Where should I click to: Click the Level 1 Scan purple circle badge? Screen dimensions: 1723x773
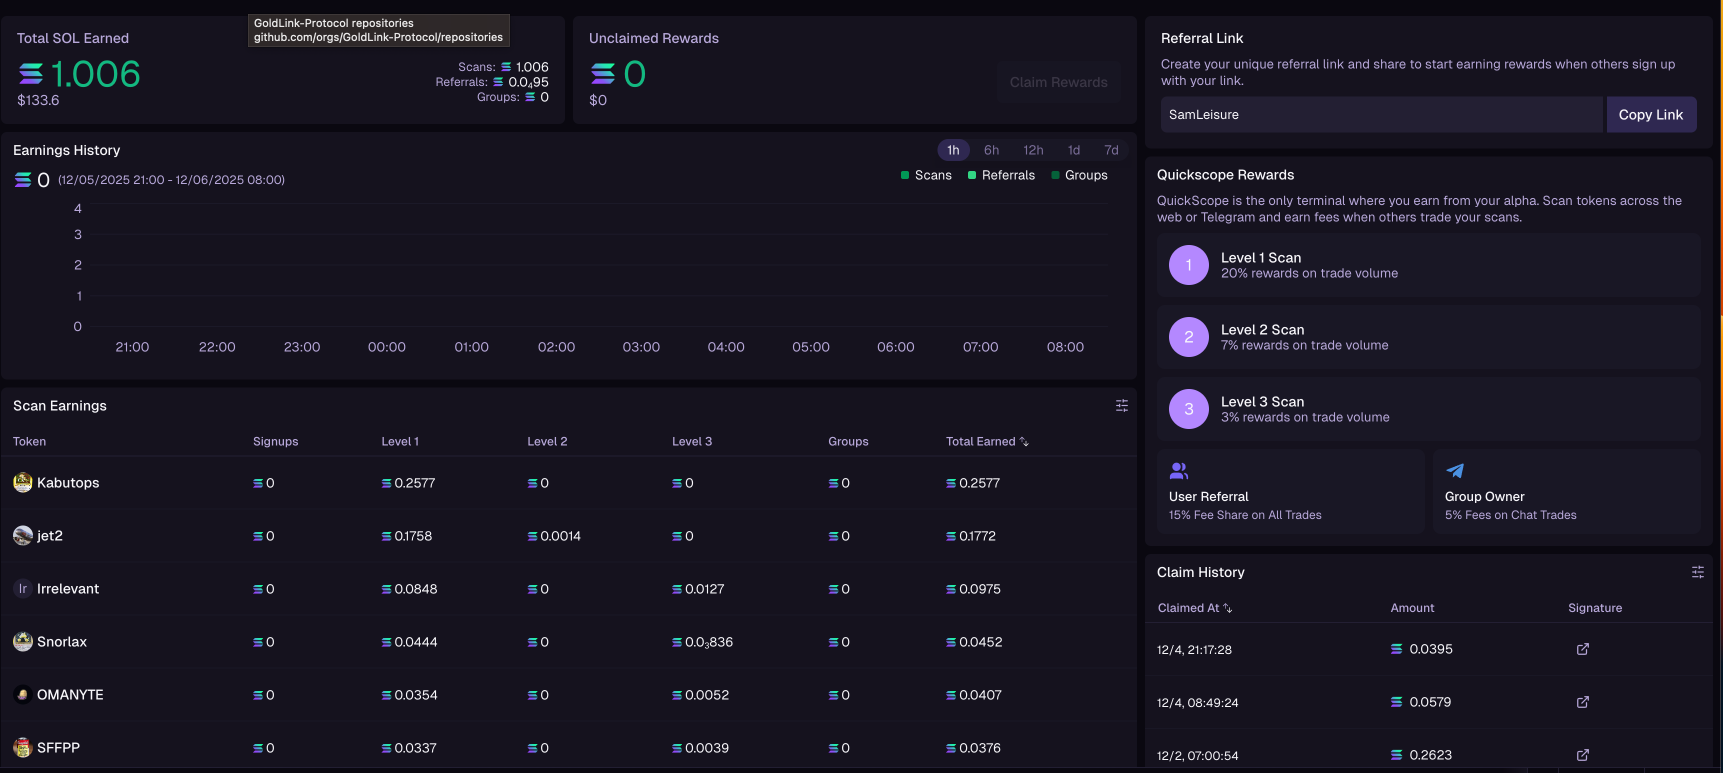(x=1188, y=265)
